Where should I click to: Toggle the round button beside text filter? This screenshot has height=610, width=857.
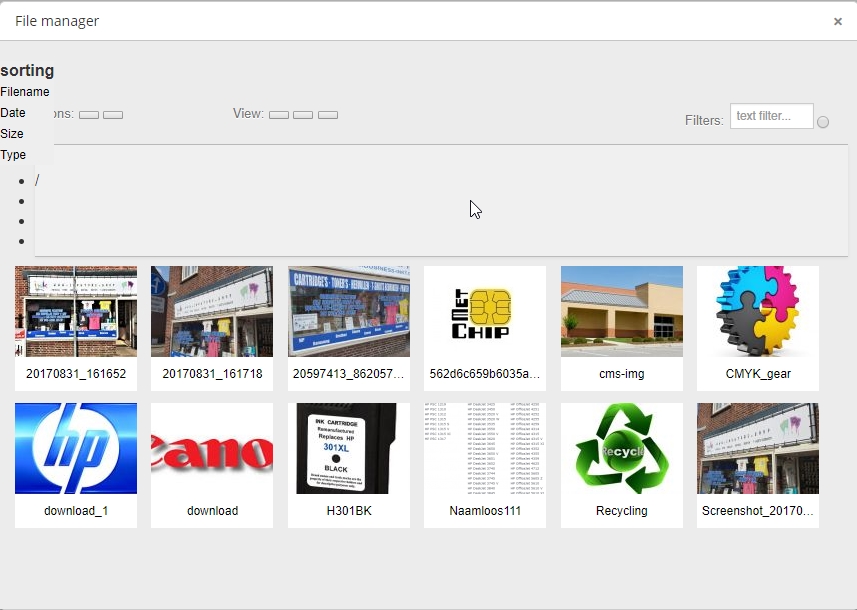[823, 122]
